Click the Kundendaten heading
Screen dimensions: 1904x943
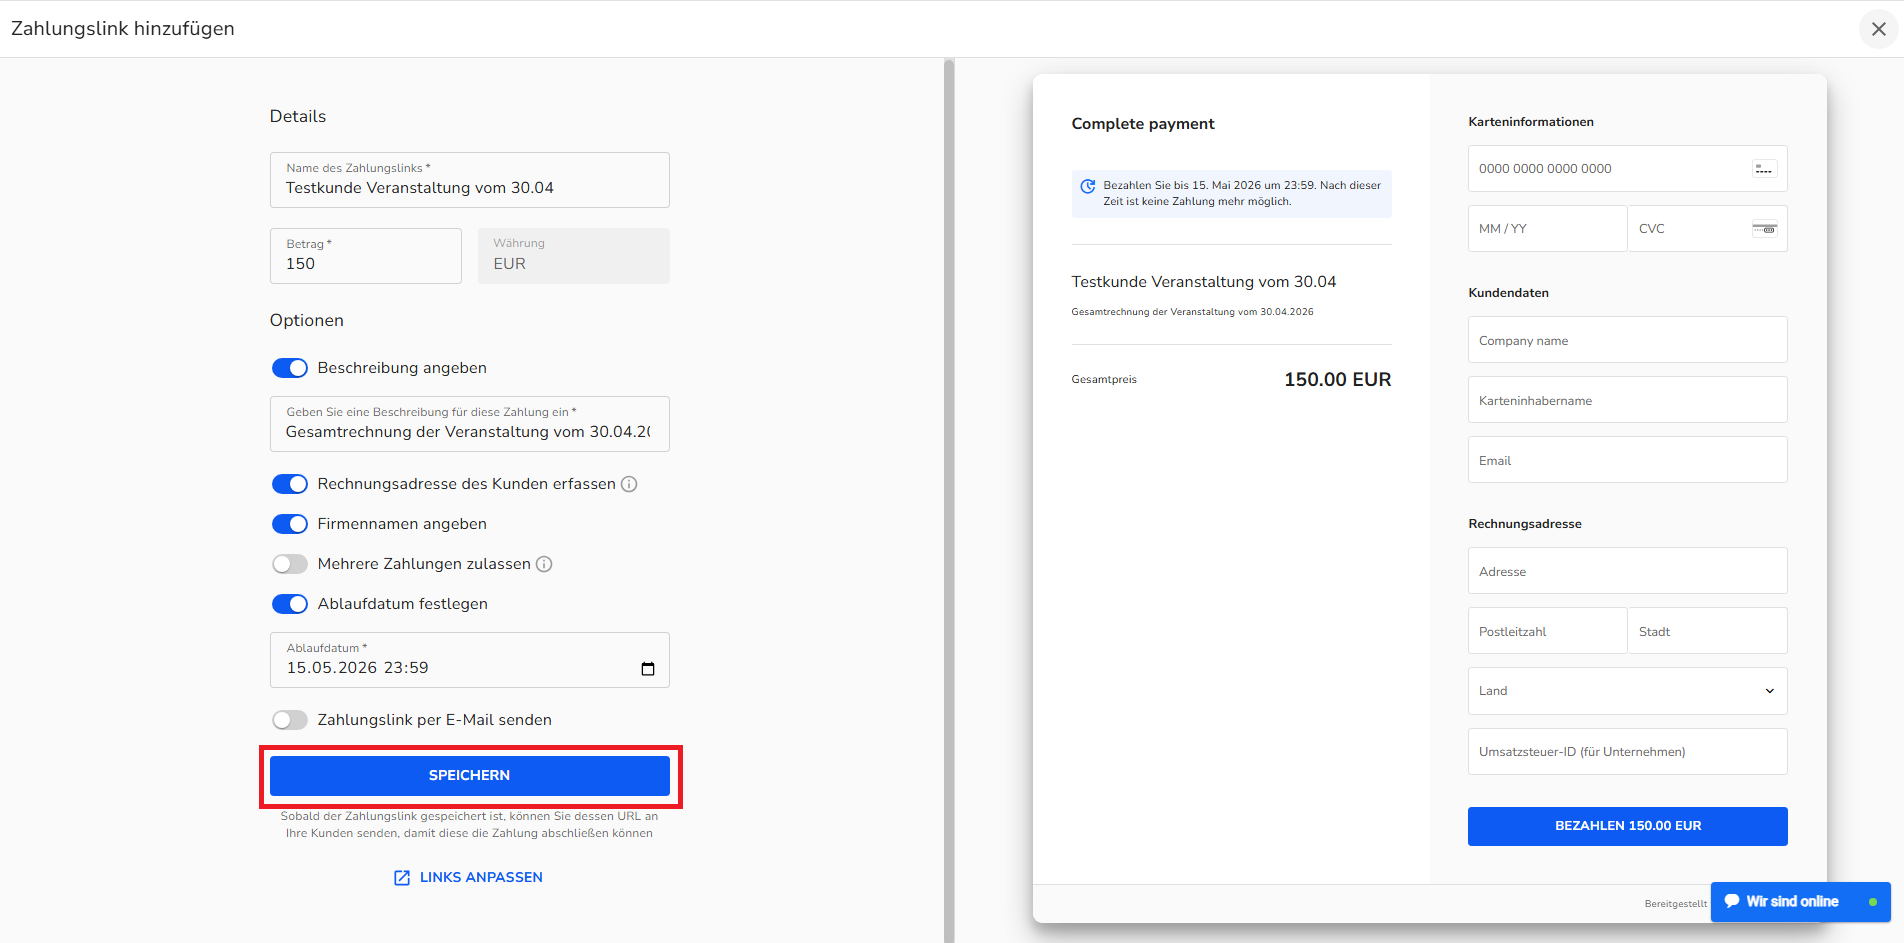[1508, 293]
